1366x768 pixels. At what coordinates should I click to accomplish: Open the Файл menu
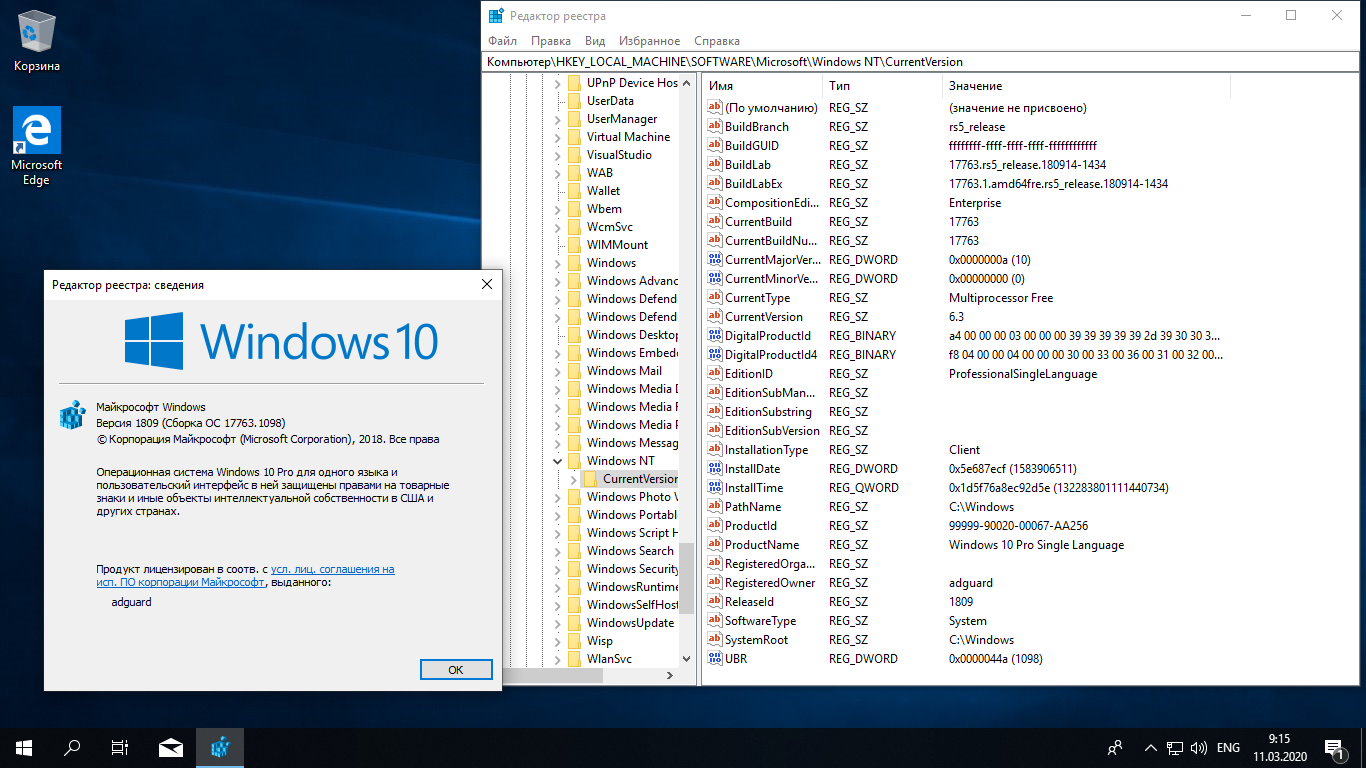pos(503,41)
